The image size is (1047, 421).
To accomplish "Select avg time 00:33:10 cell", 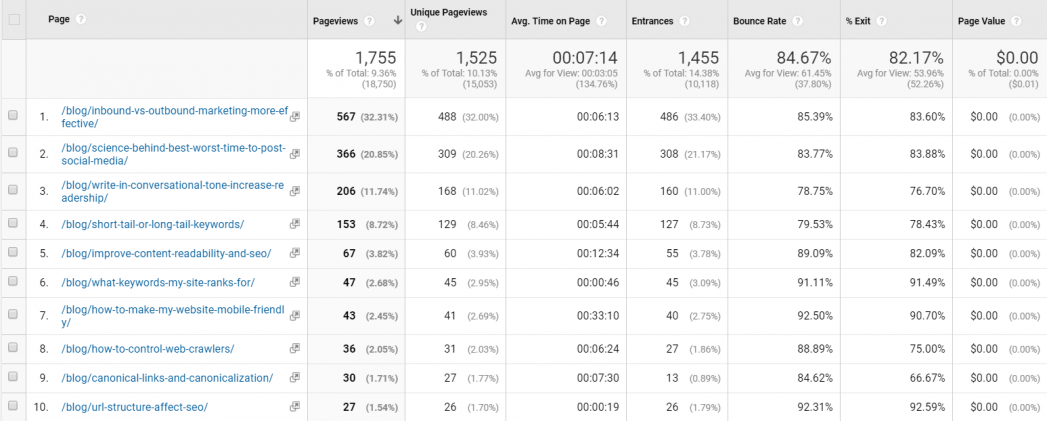I will point(598,315).
